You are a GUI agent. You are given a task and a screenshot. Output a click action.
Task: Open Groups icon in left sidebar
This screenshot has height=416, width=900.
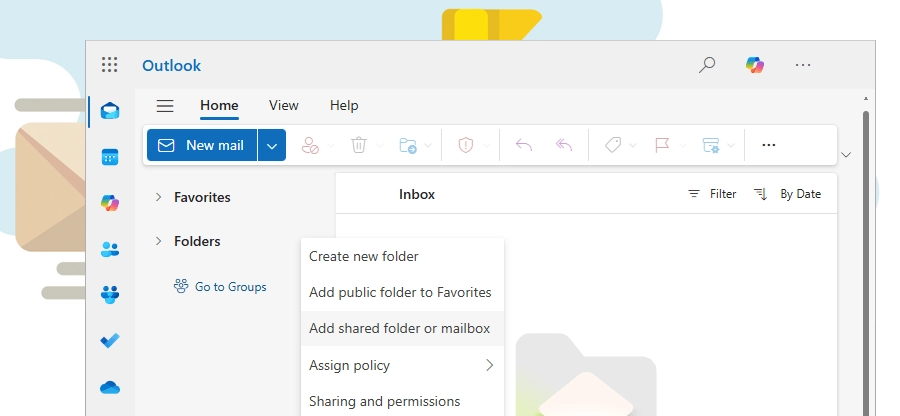tap(110, 295)
